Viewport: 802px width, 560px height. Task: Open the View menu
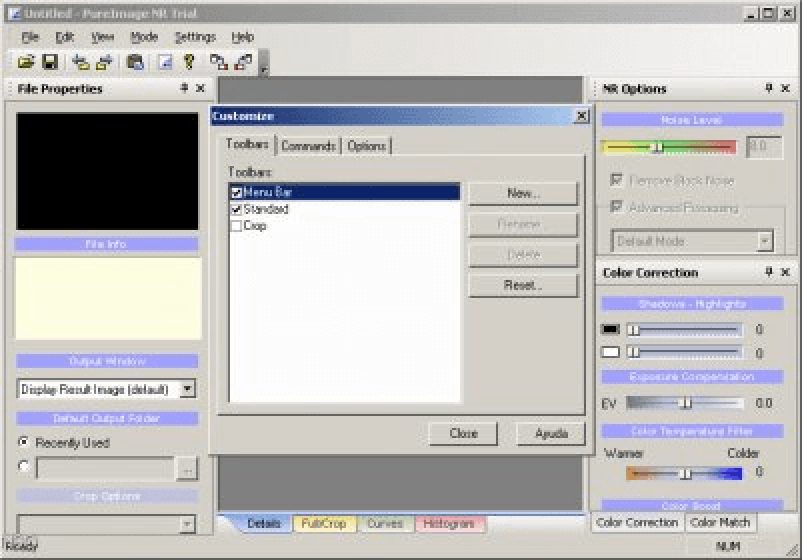point(102,37)
